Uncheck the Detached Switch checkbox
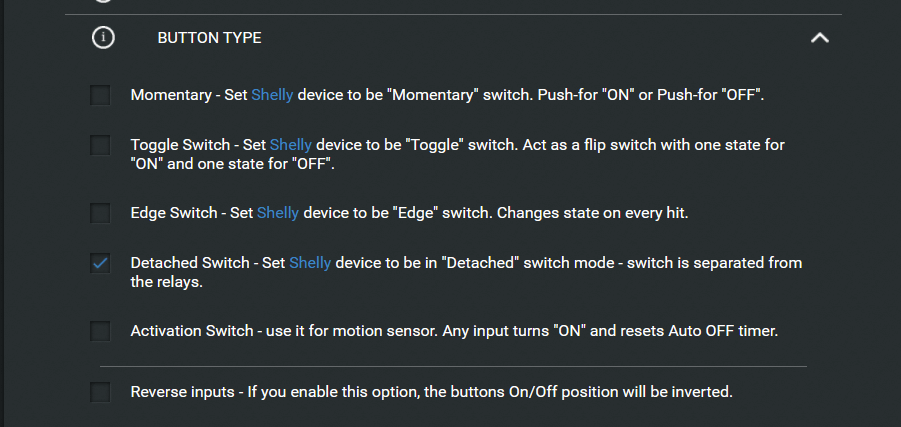 point(100,263)
